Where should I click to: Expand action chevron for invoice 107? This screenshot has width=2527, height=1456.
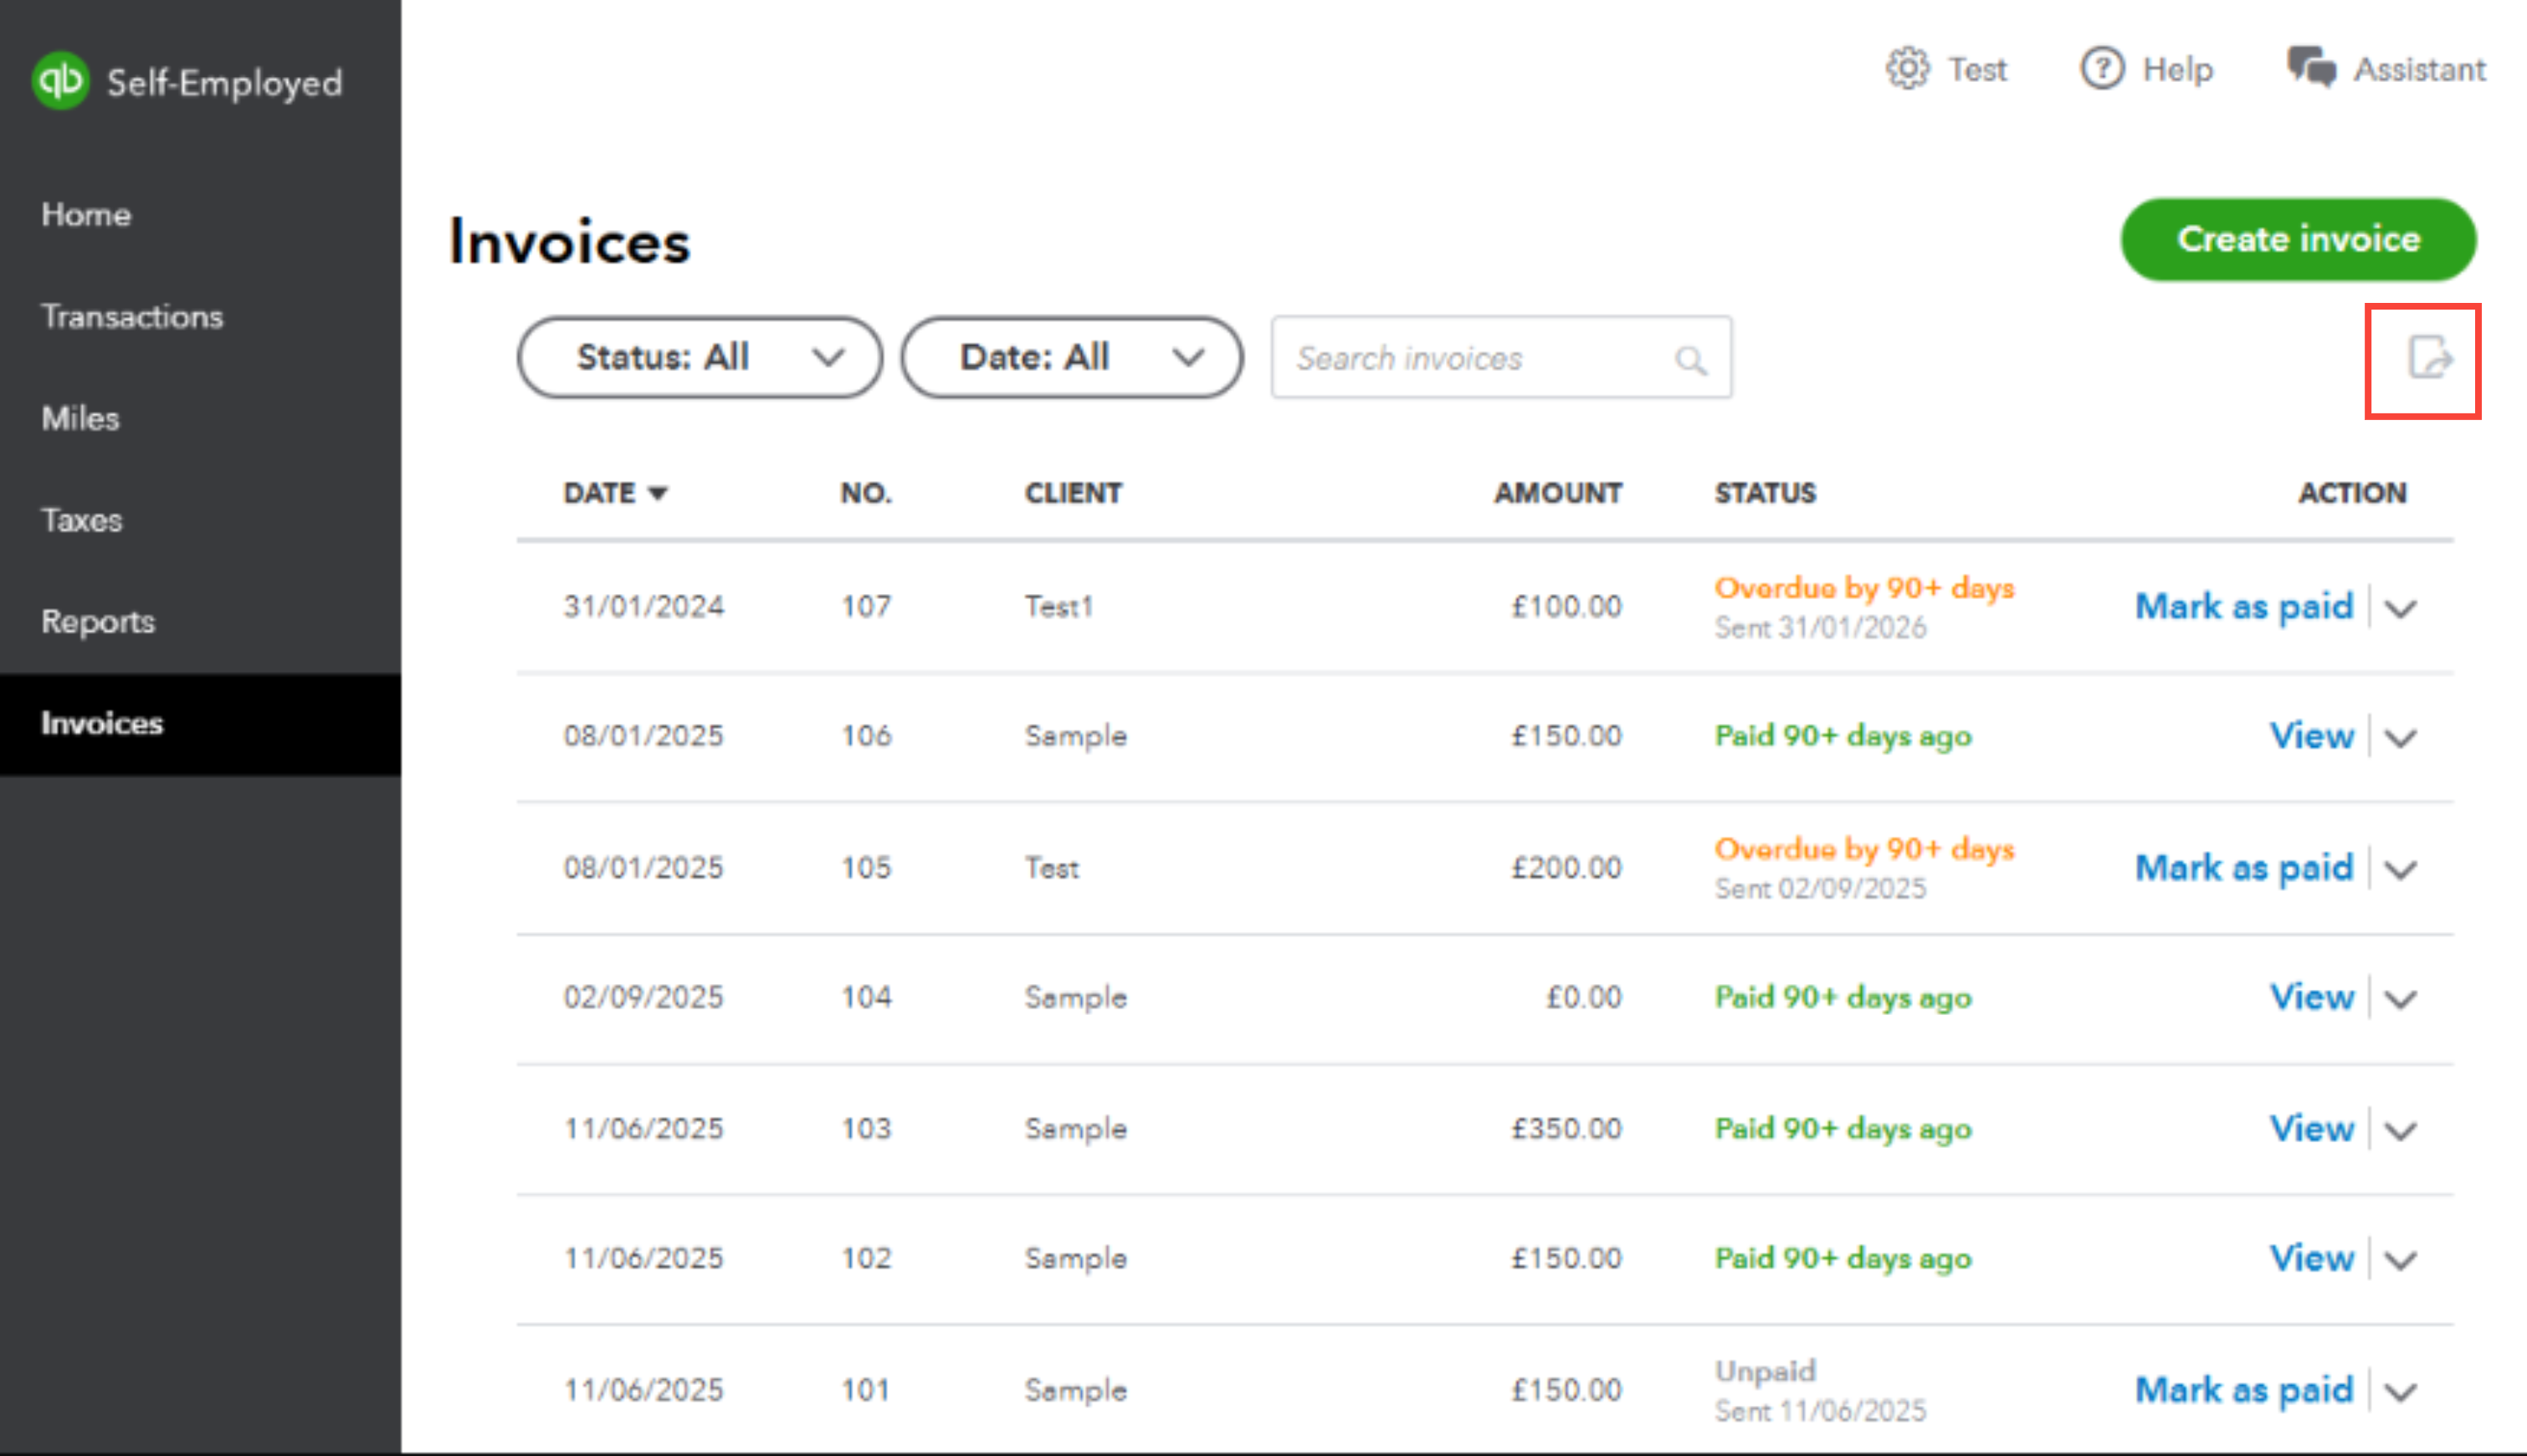(x=2401, y=608)
